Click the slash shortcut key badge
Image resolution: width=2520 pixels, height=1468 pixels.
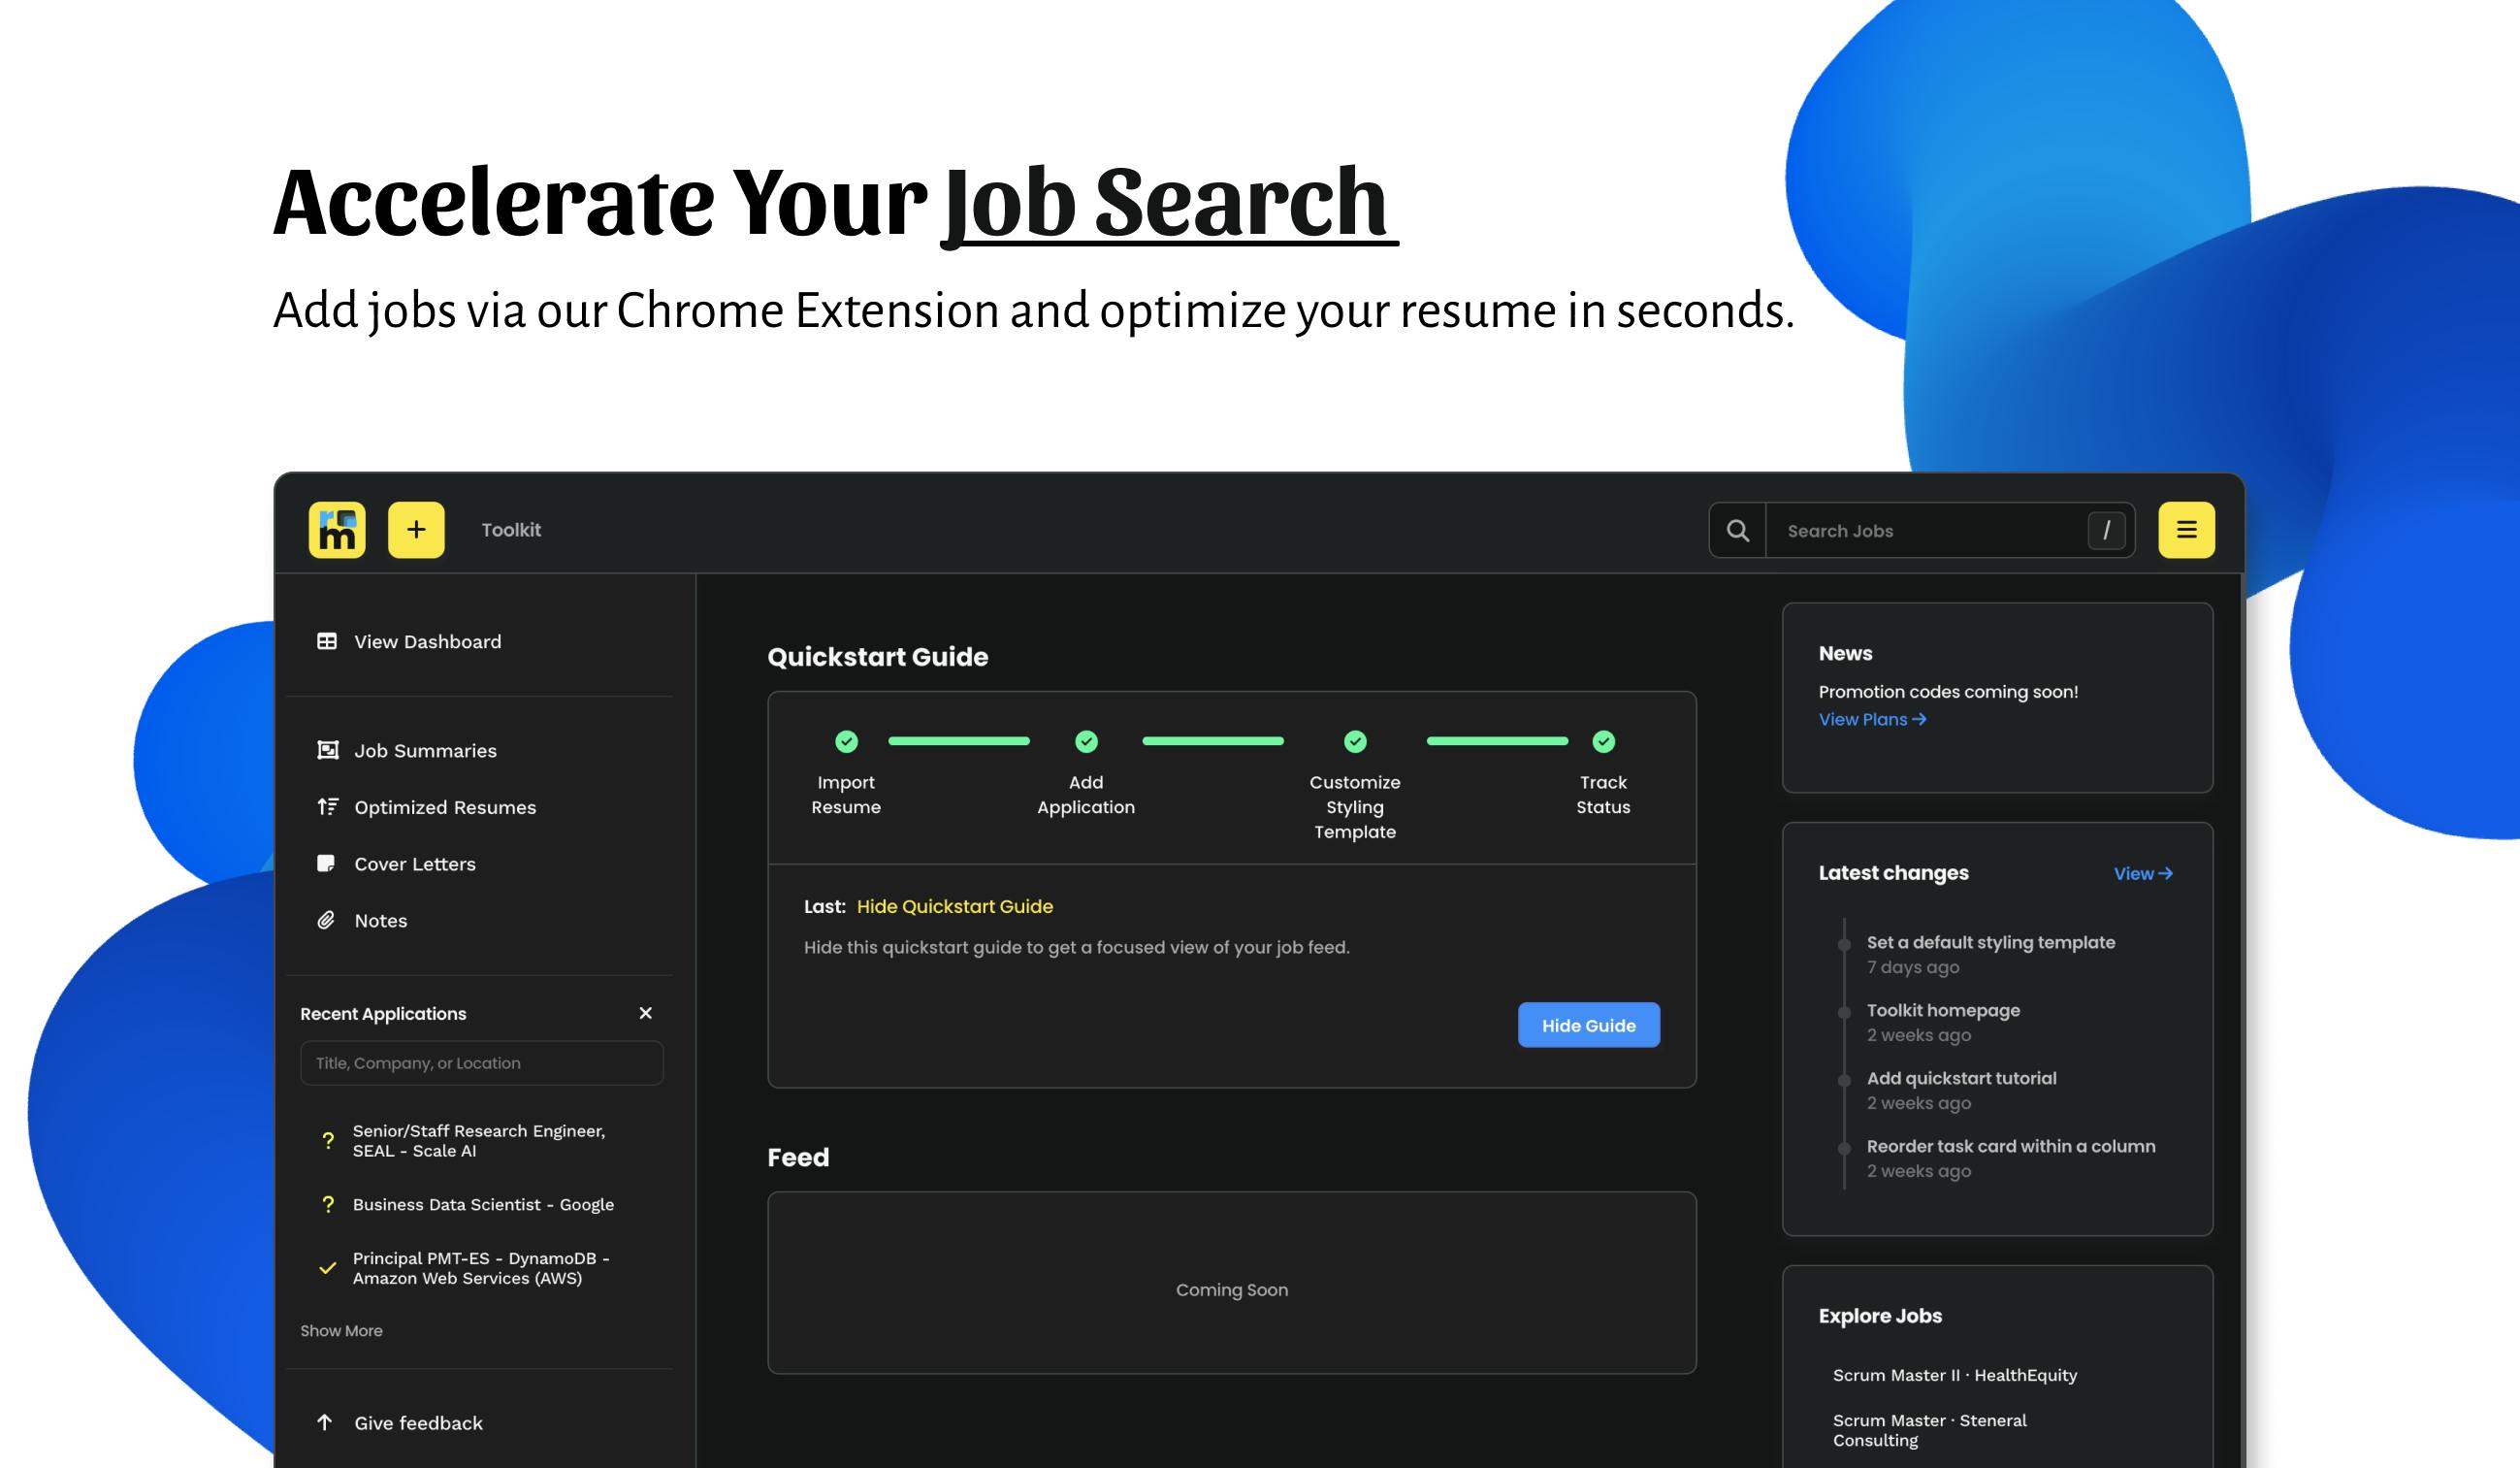2106,530
